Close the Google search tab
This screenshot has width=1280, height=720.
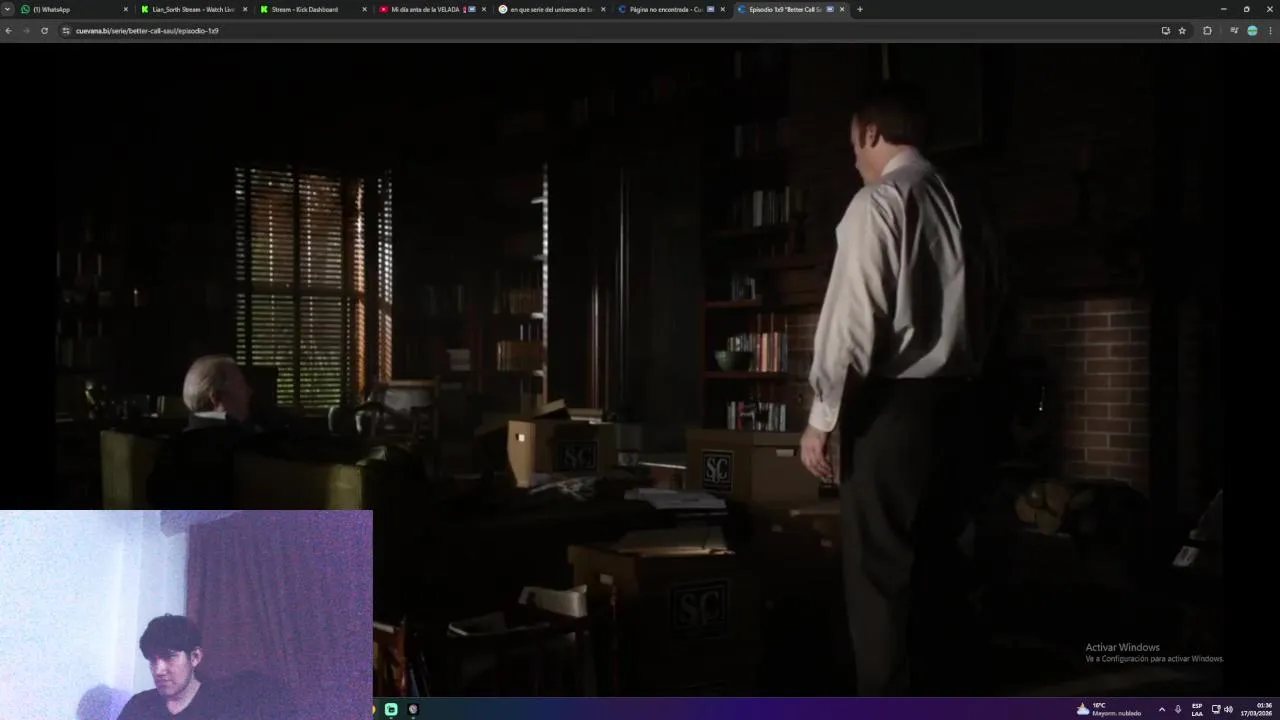[603, 9]
